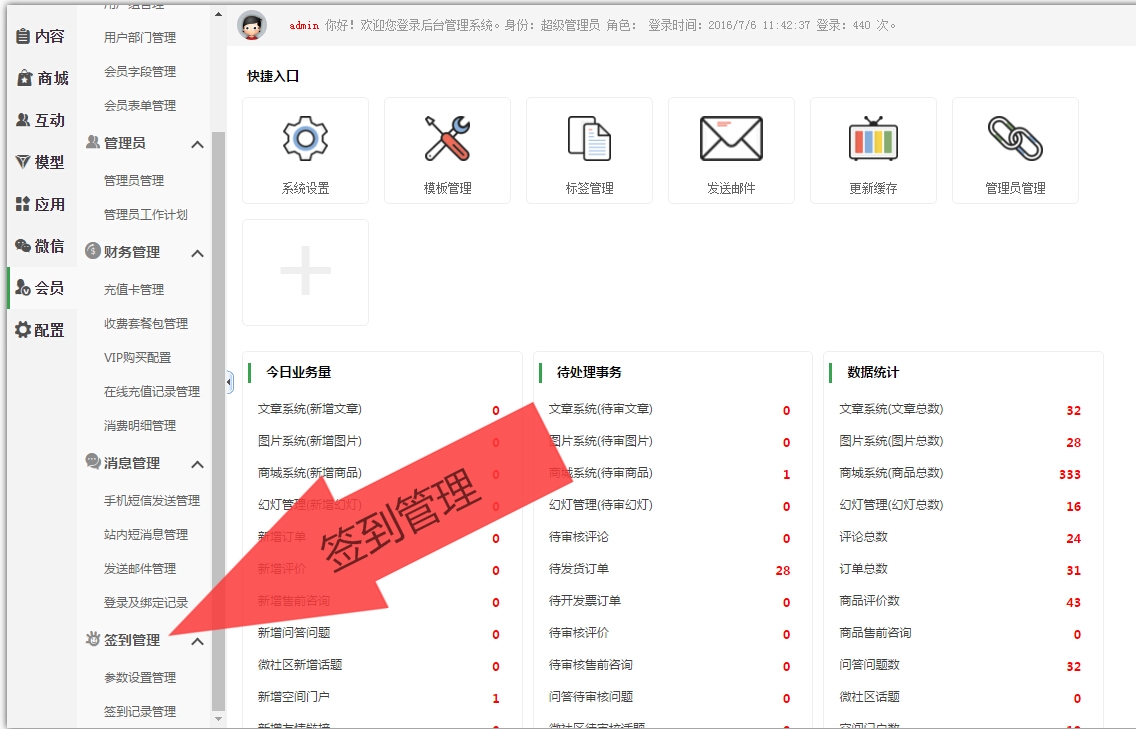Click the 商城 shopping bag icon
The image size is (1136, 729).
pyautogui.click(x=25, y=78)
